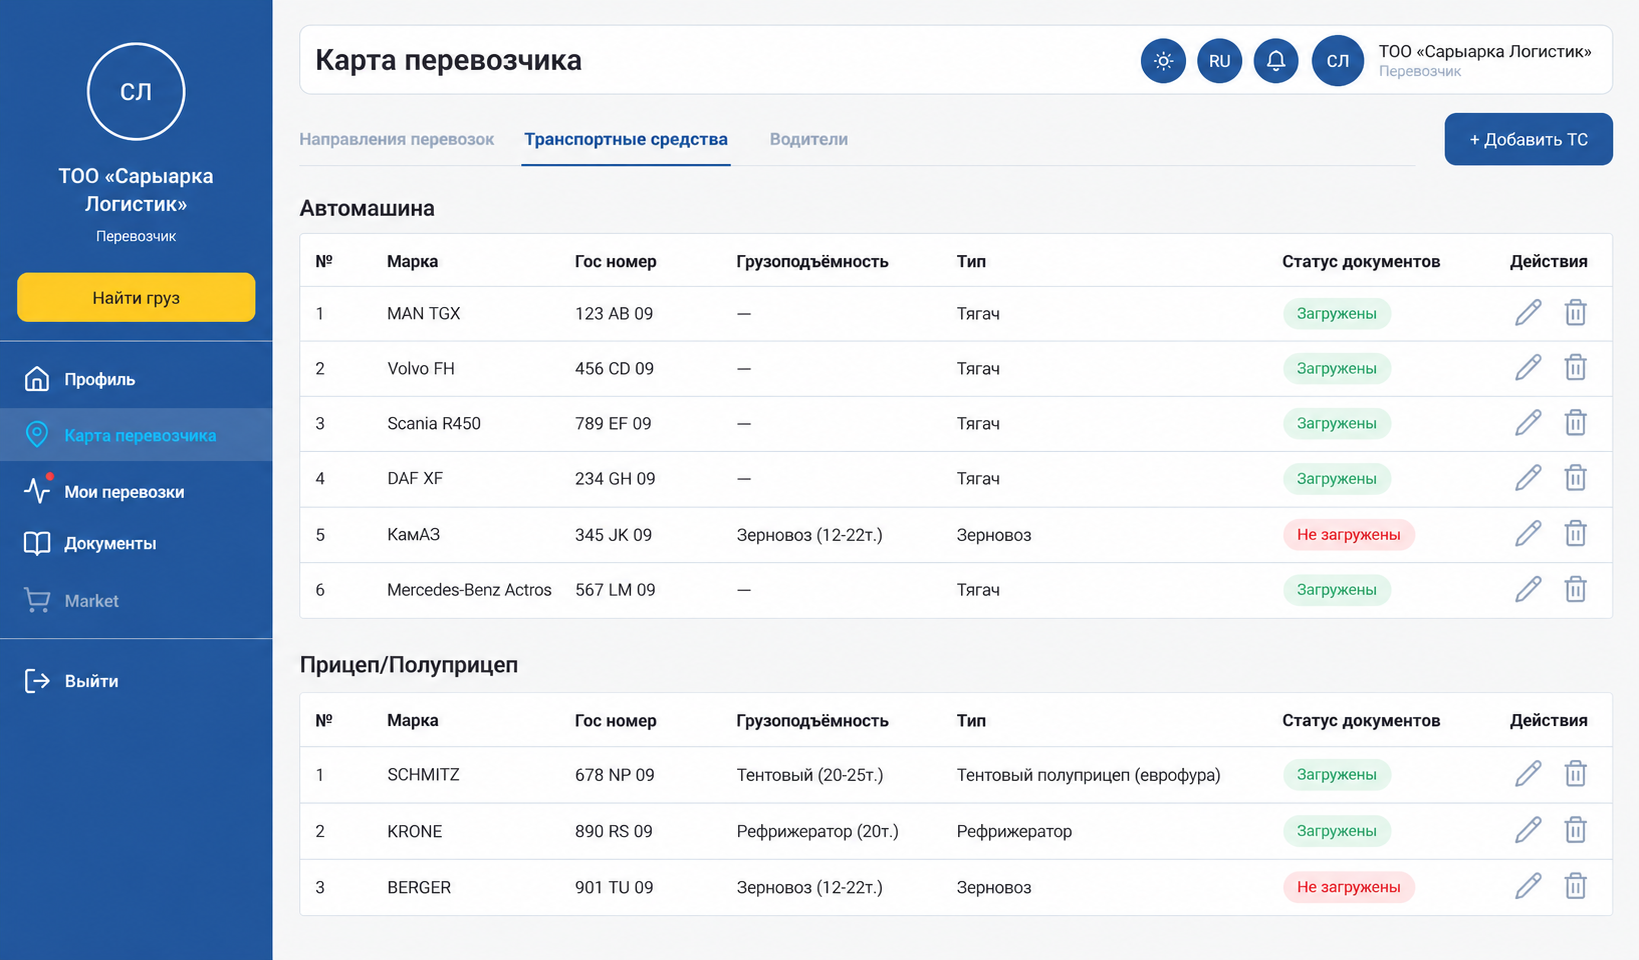Screen dimensions: 1639x960
Task: Click the sidebar СЛ profile avatar
Action: [136, 91]
